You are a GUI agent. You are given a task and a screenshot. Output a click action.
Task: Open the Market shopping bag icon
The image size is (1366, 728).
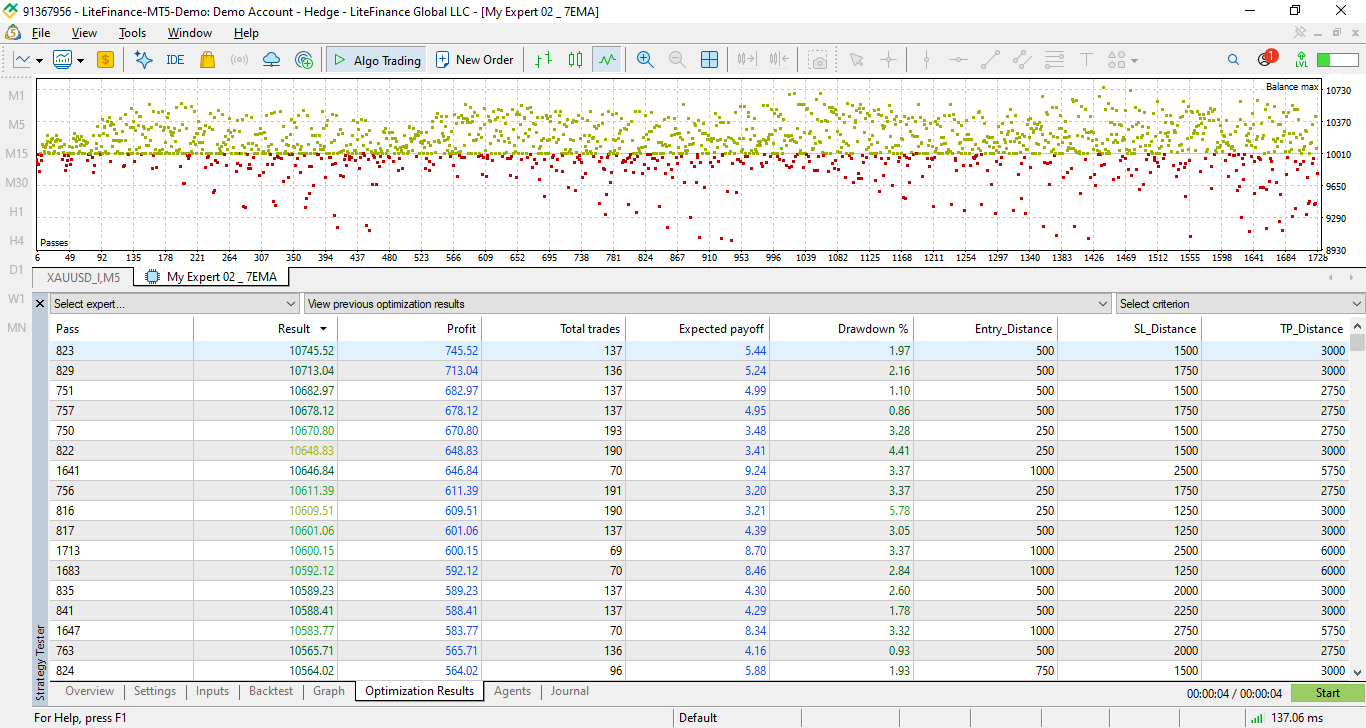[x=207, y=60]
